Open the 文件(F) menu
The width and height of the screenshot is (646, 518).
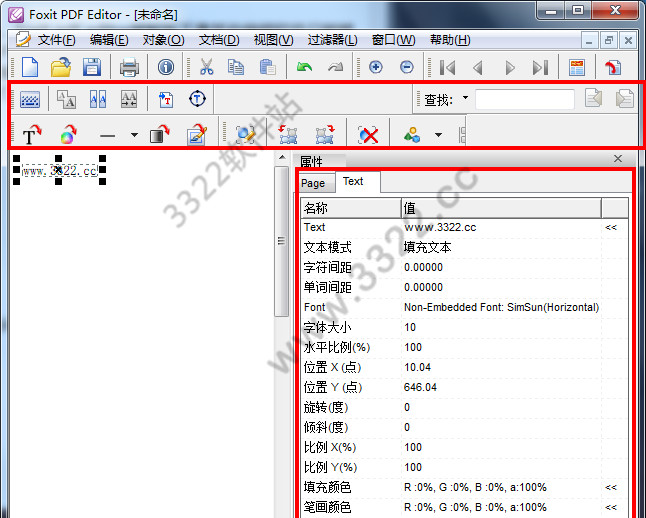(56, 40)
